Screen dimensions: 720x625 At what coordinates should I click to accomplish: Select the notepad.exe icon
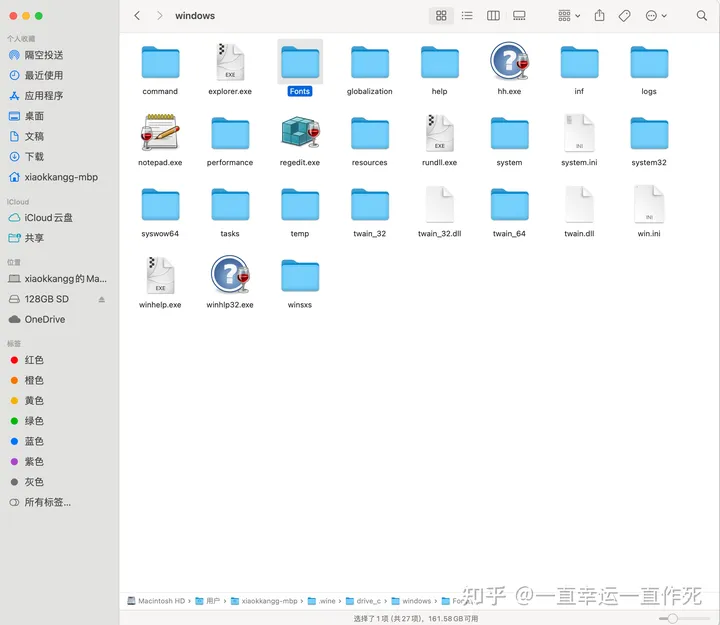pos(160,133)
